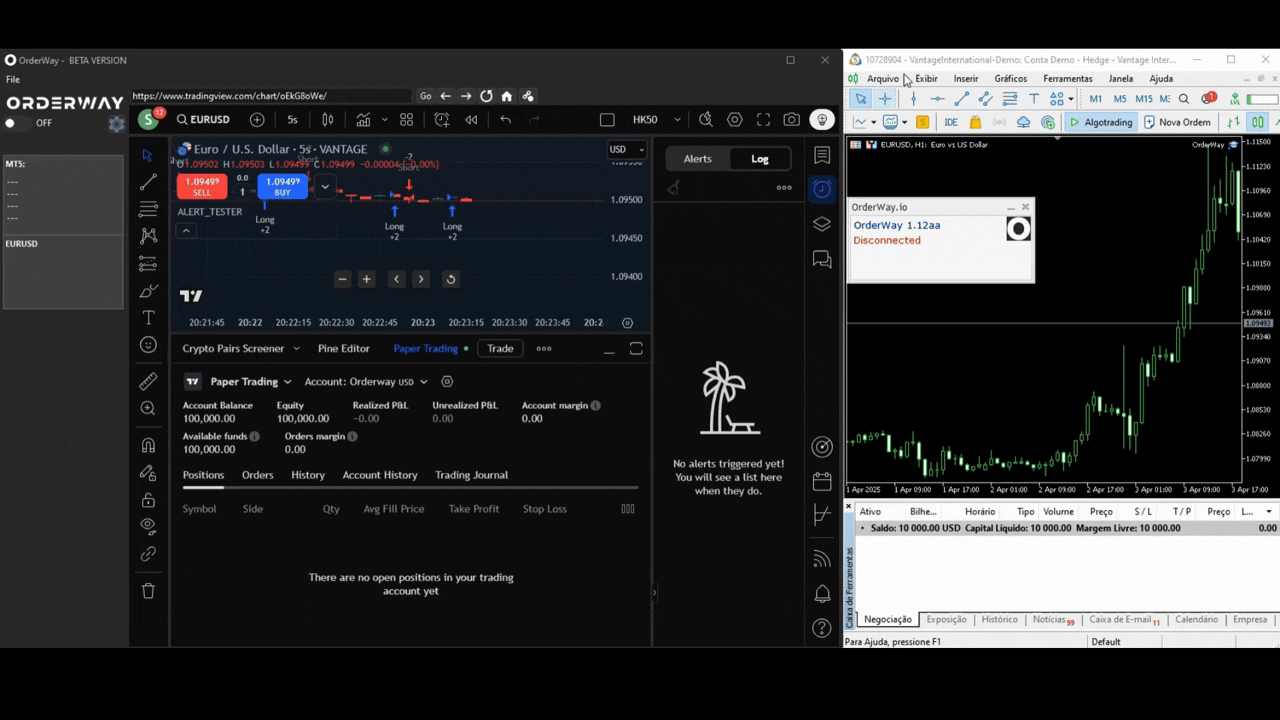This screenshot has width=1280, height=720.
Task: Open MetaTrader Ferramentas menu
Action: [1068, 79]
